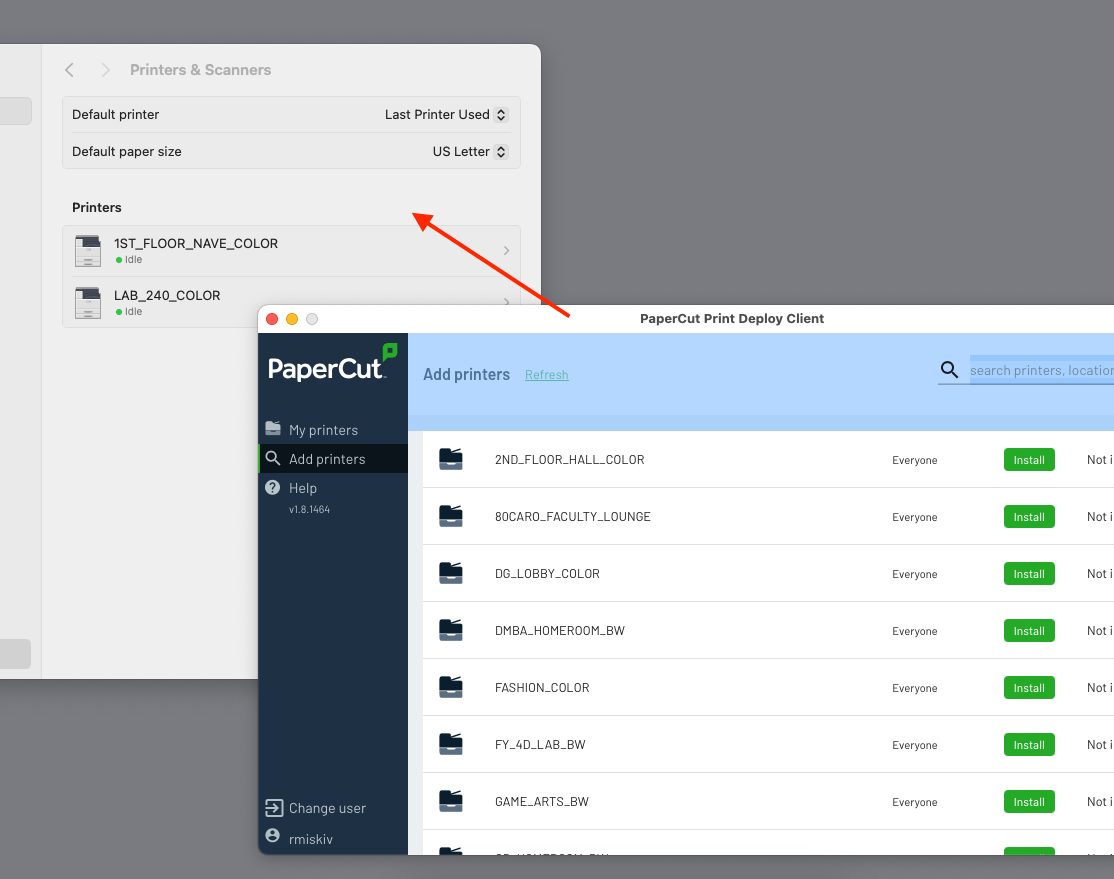The height and width of the screenshot is (879, 1114).
Task: Install 80CARO_FACULTY_LOUNGE printer
Action: [x=1029, y=517]
